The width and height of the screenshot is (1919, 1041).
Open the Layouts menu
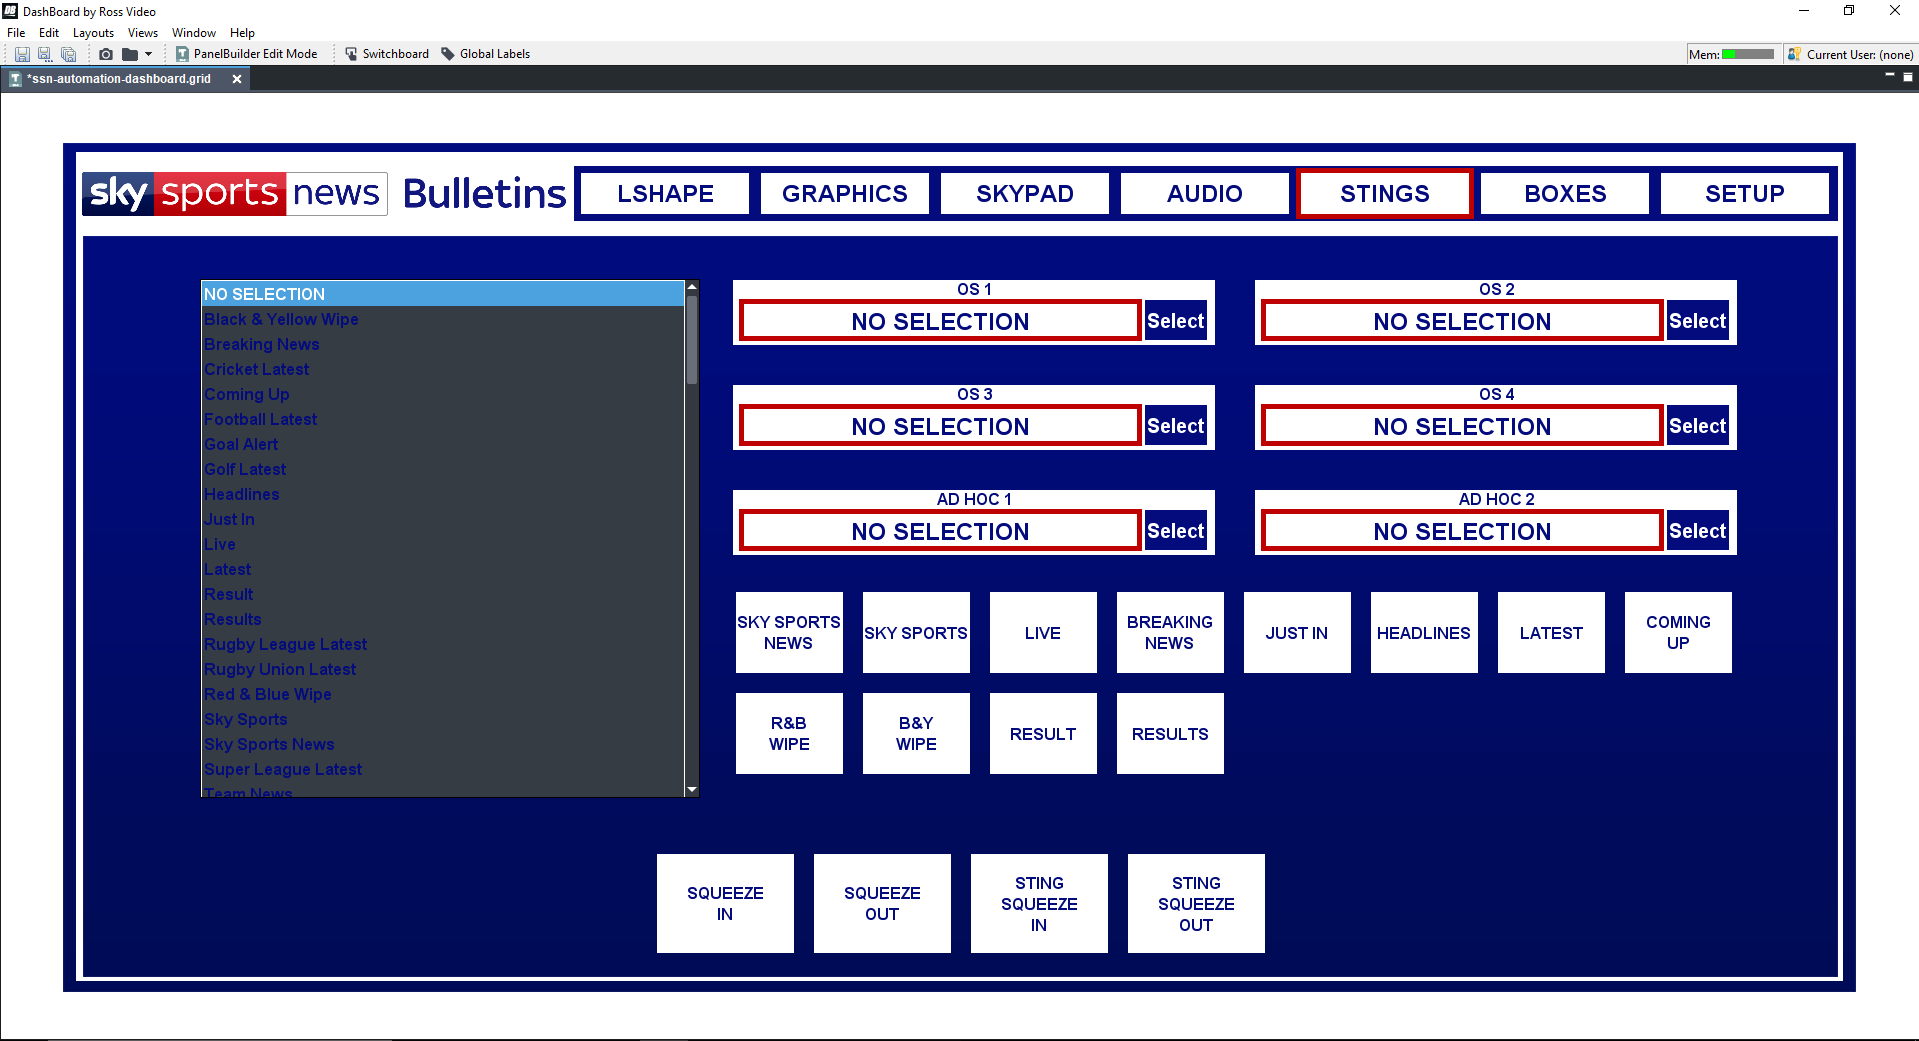[93, 33]
